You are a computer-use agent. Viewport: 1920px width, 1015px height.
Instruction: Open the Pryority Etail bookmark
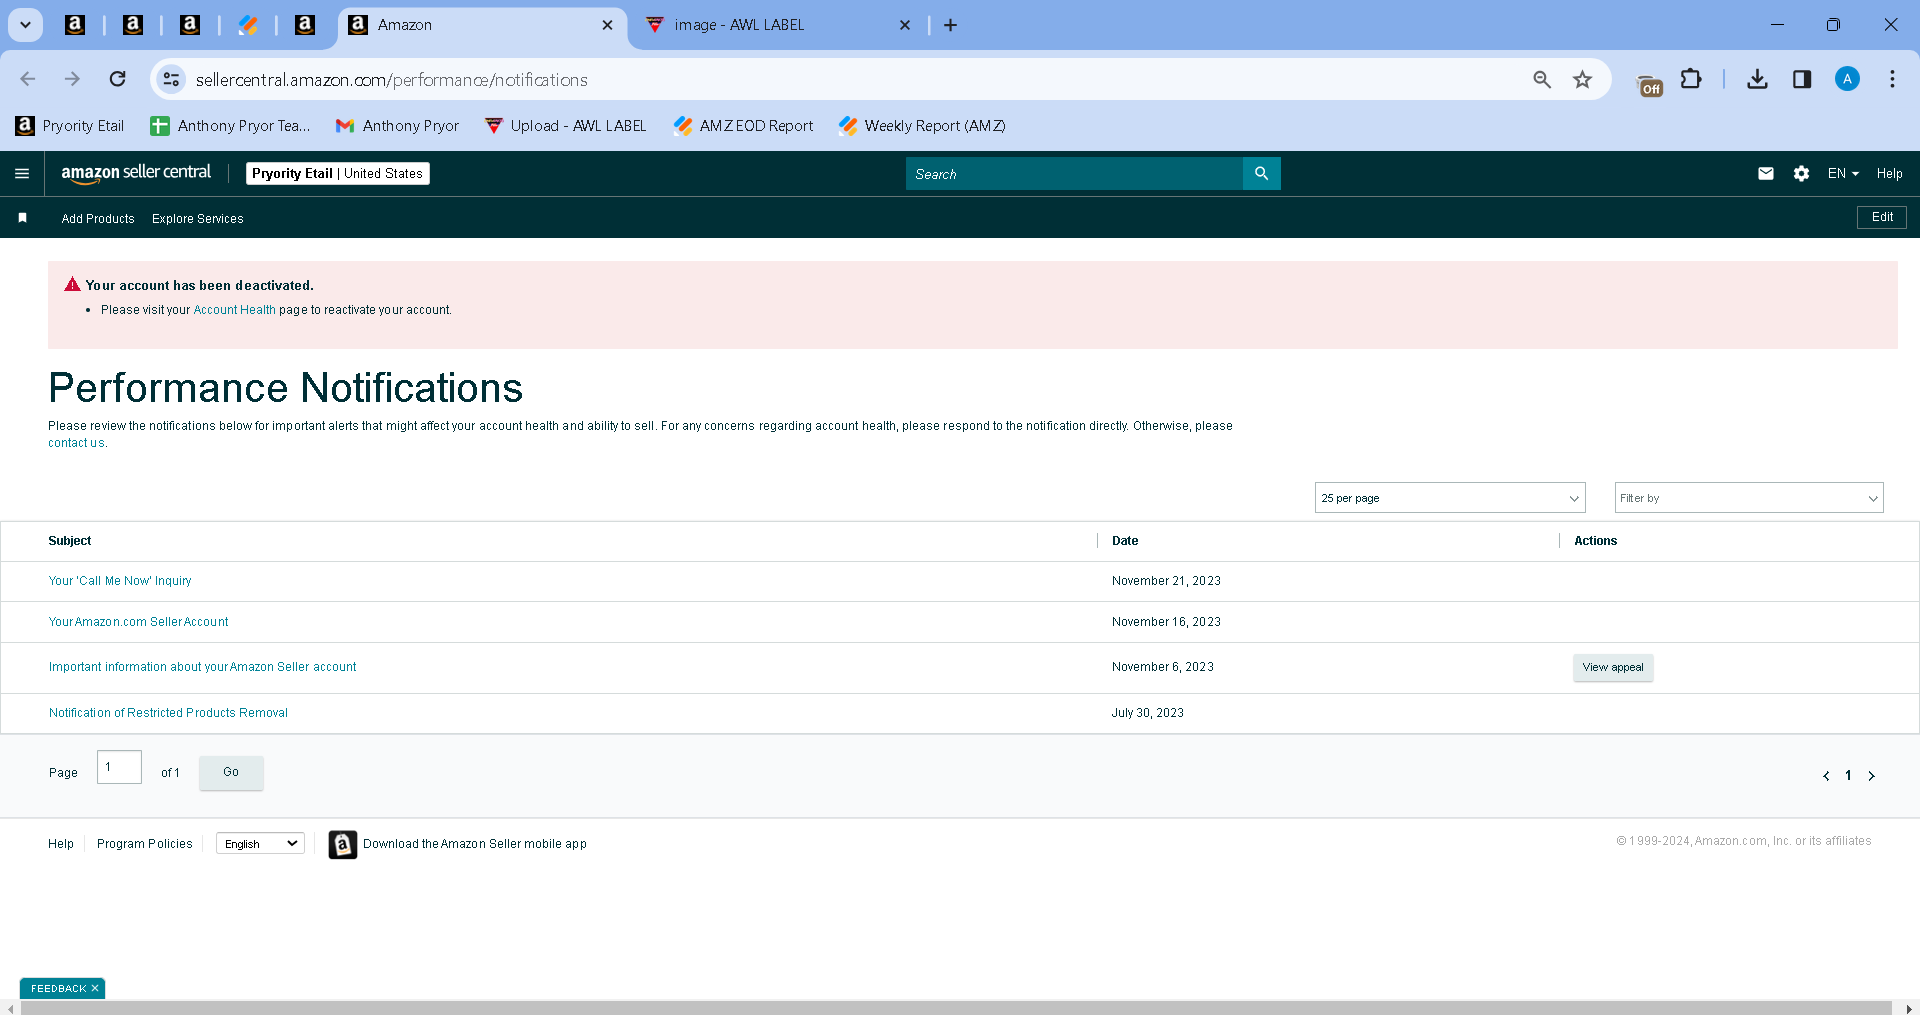[70, 126]
